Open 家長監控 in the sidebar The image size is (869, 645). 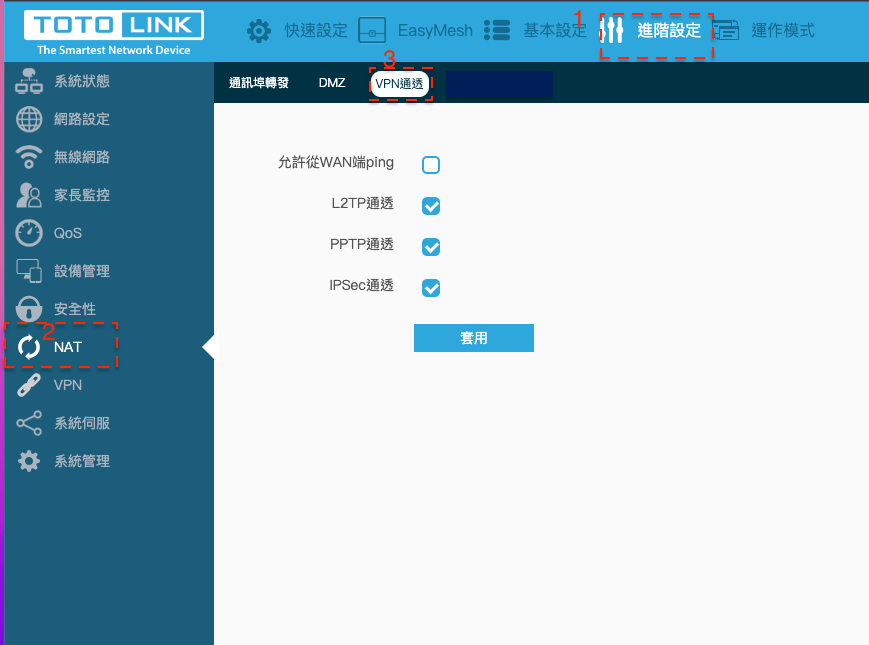point(82,195)
